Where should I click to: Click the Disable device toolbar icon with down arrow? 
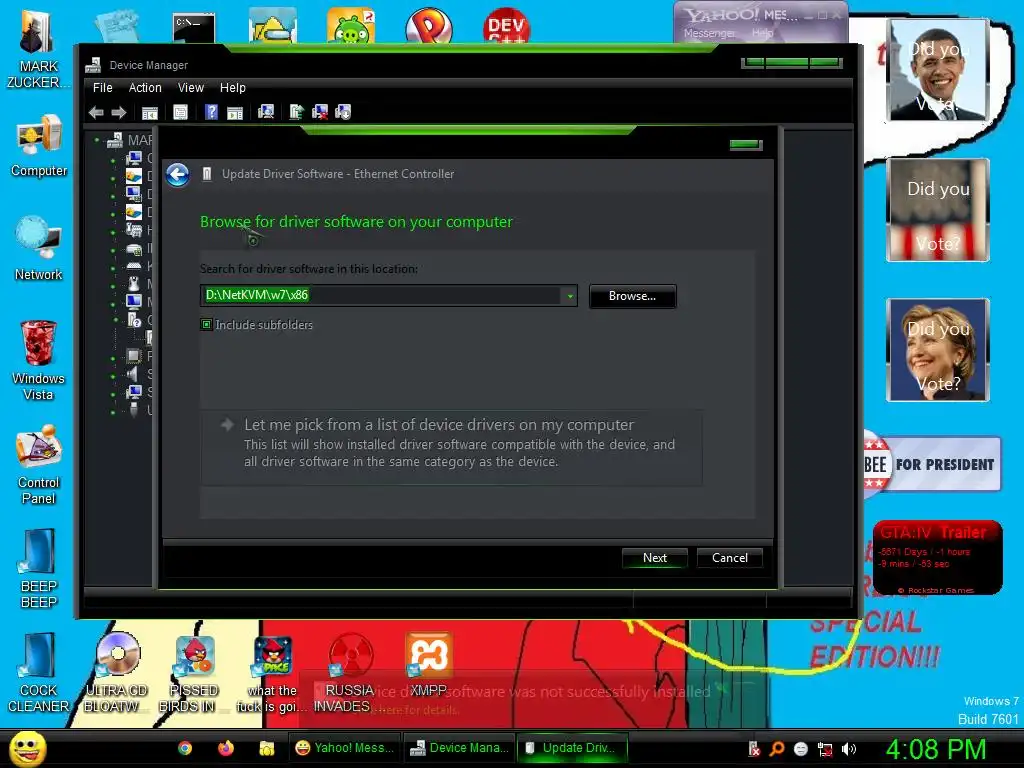[x=343, y=112]
